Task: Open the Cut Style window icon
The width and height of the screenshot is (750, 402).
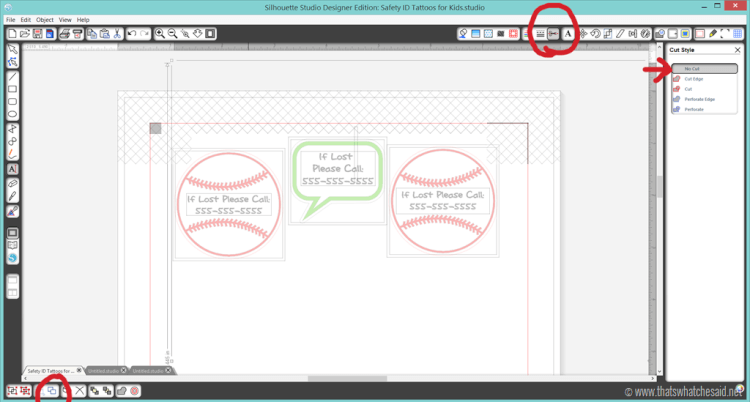Action: pyautogui.click(x=553, y=34)
